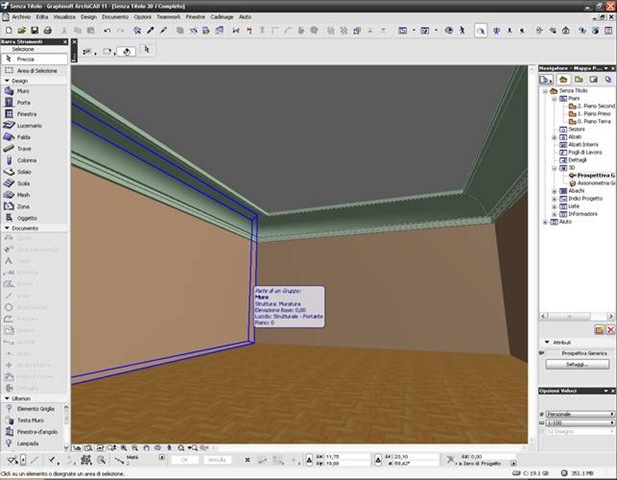Screen dimensions: 617x480
Task: Select the Lampada lamp tool
Action: point(27,442)
